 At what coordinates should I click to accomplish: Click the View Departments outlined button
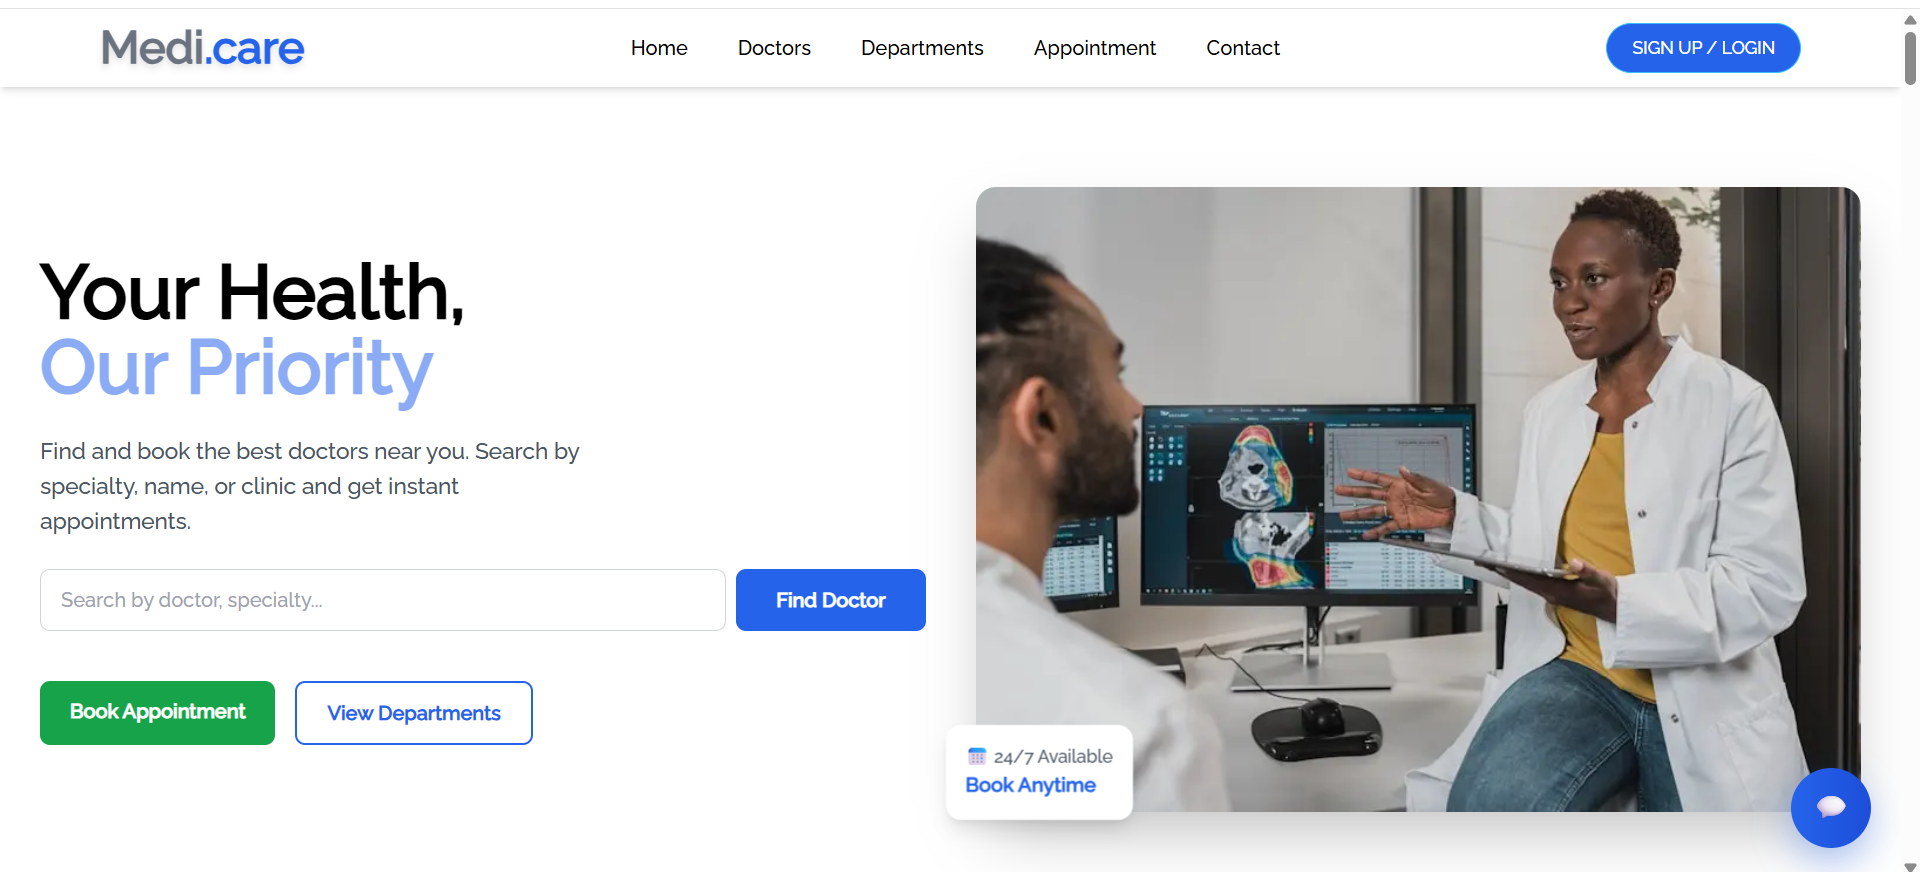click(x=414, y=713)
